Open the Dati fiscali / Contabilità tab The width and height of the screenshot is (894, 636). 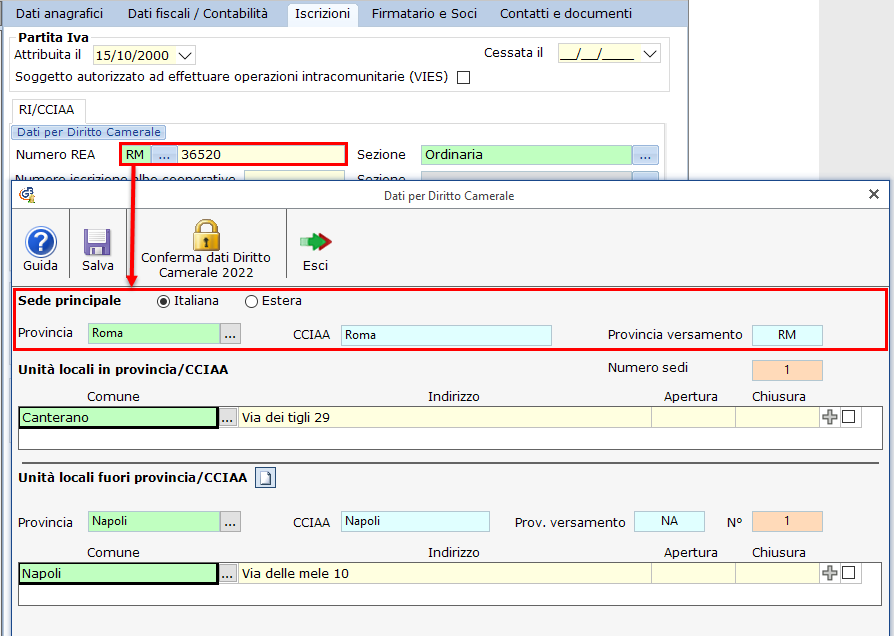pos(198,14)
